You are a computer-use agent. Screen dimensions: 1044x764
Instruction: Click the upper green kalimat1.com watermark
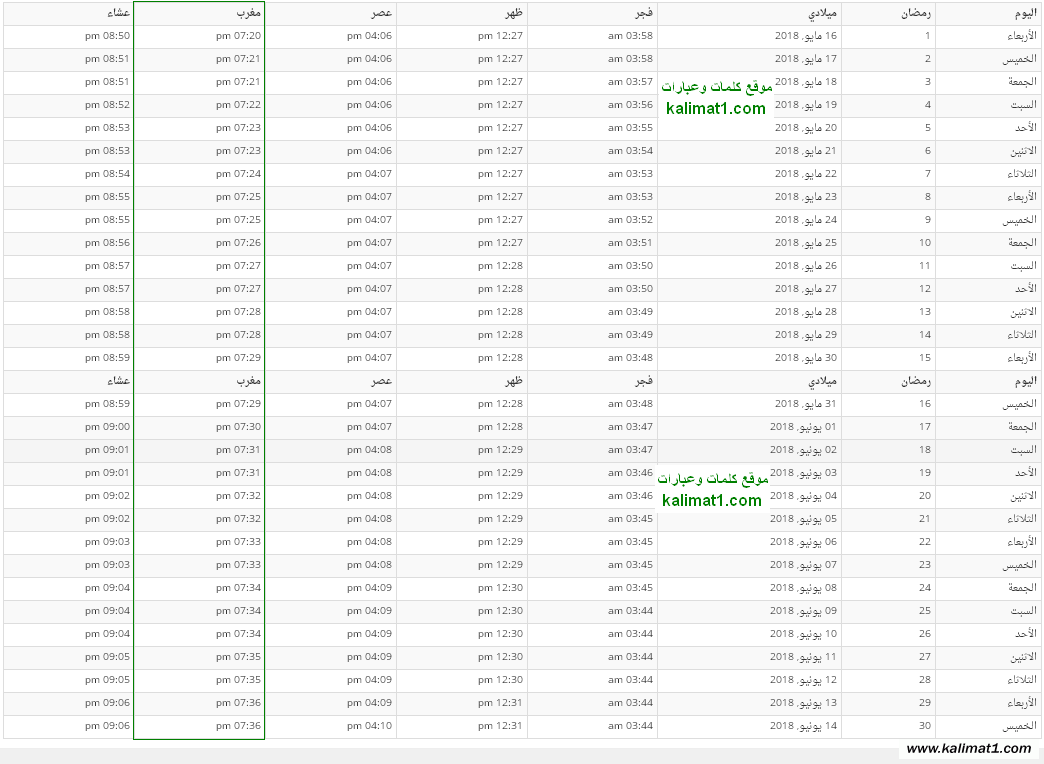click(x=716, y=109)
